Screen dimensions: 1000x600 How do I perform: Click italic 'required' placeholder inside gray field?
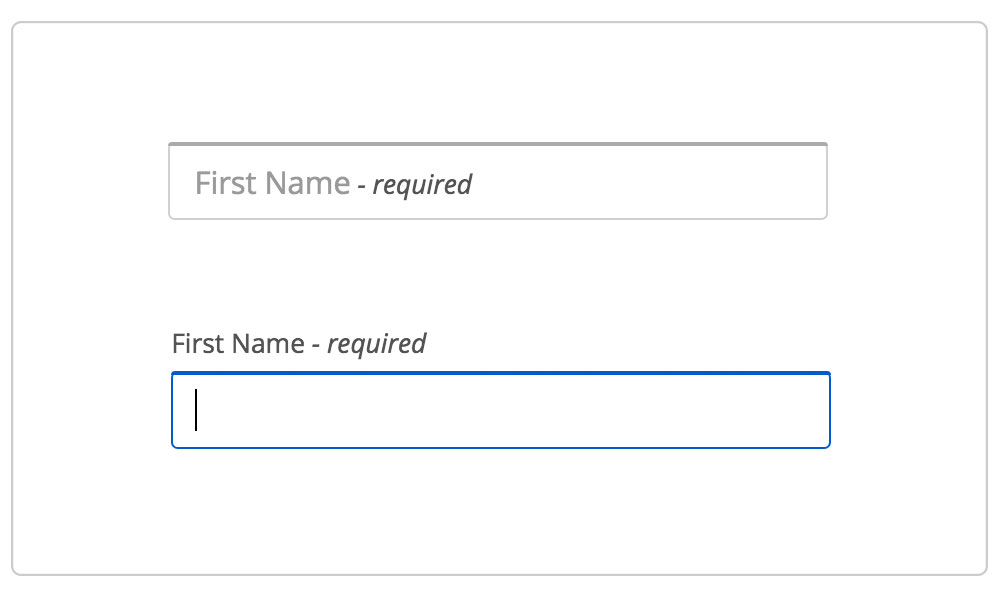pos(422,185)
